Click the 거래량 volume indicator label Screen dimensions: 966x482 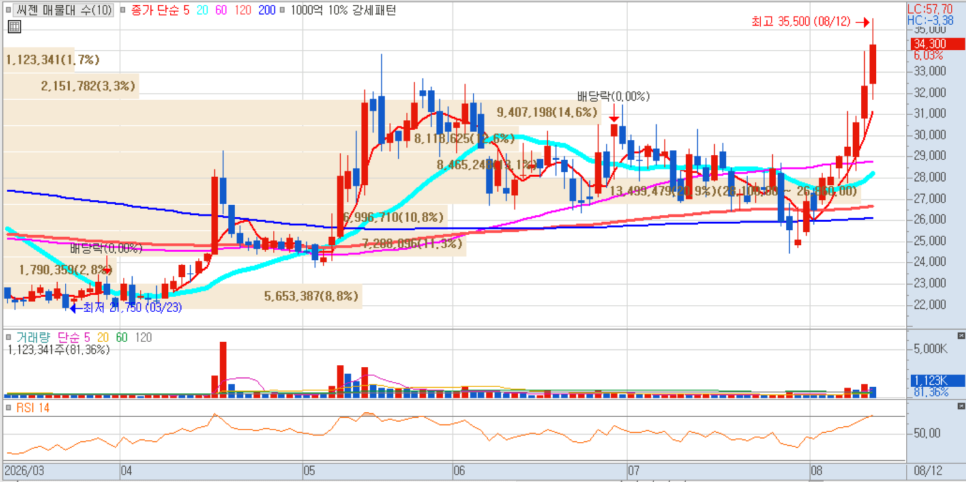point(33,337)
